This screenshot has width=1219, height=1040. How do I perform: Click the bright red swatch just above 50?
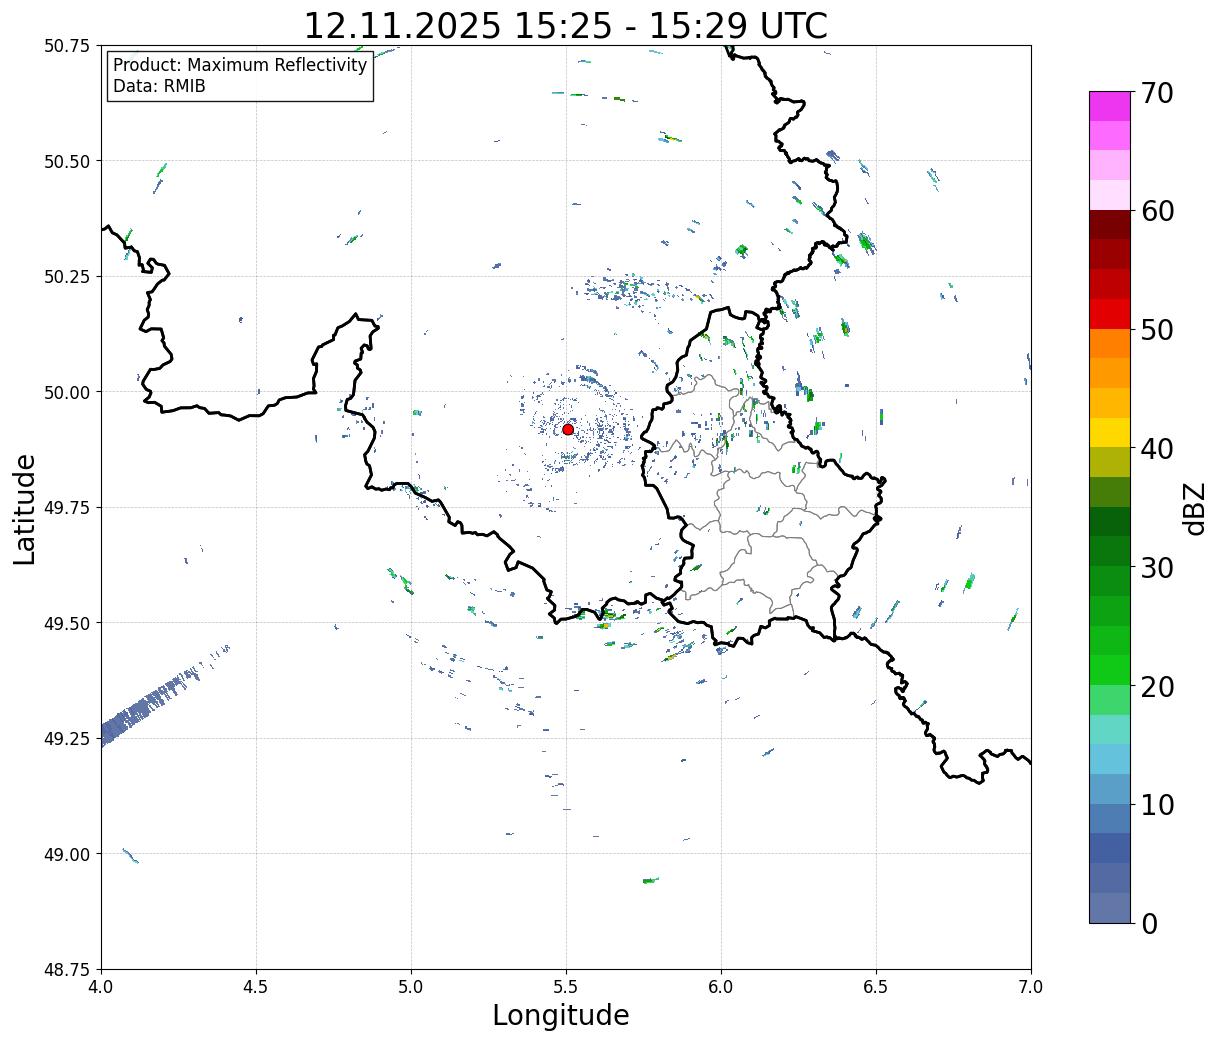(x=1109, y=313)
